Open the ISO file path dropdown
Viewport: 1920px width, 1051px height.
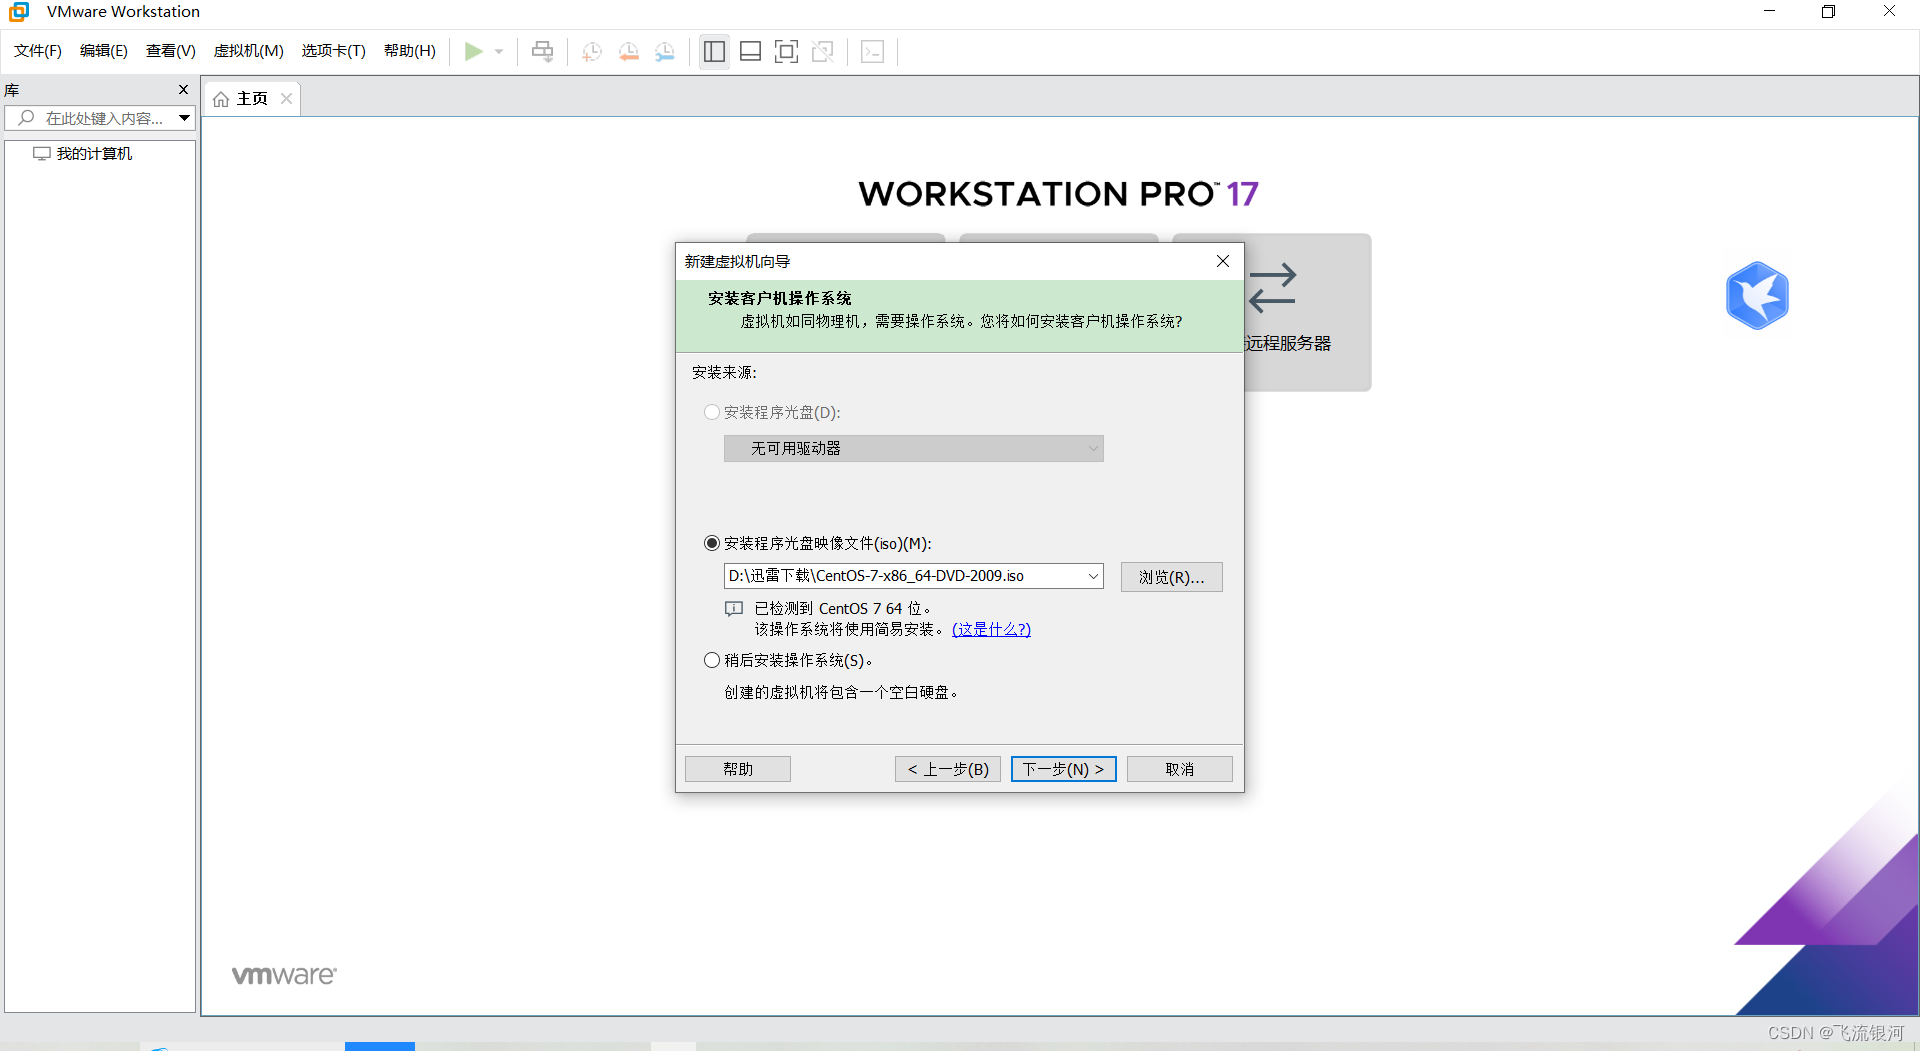click(1093, 576)
